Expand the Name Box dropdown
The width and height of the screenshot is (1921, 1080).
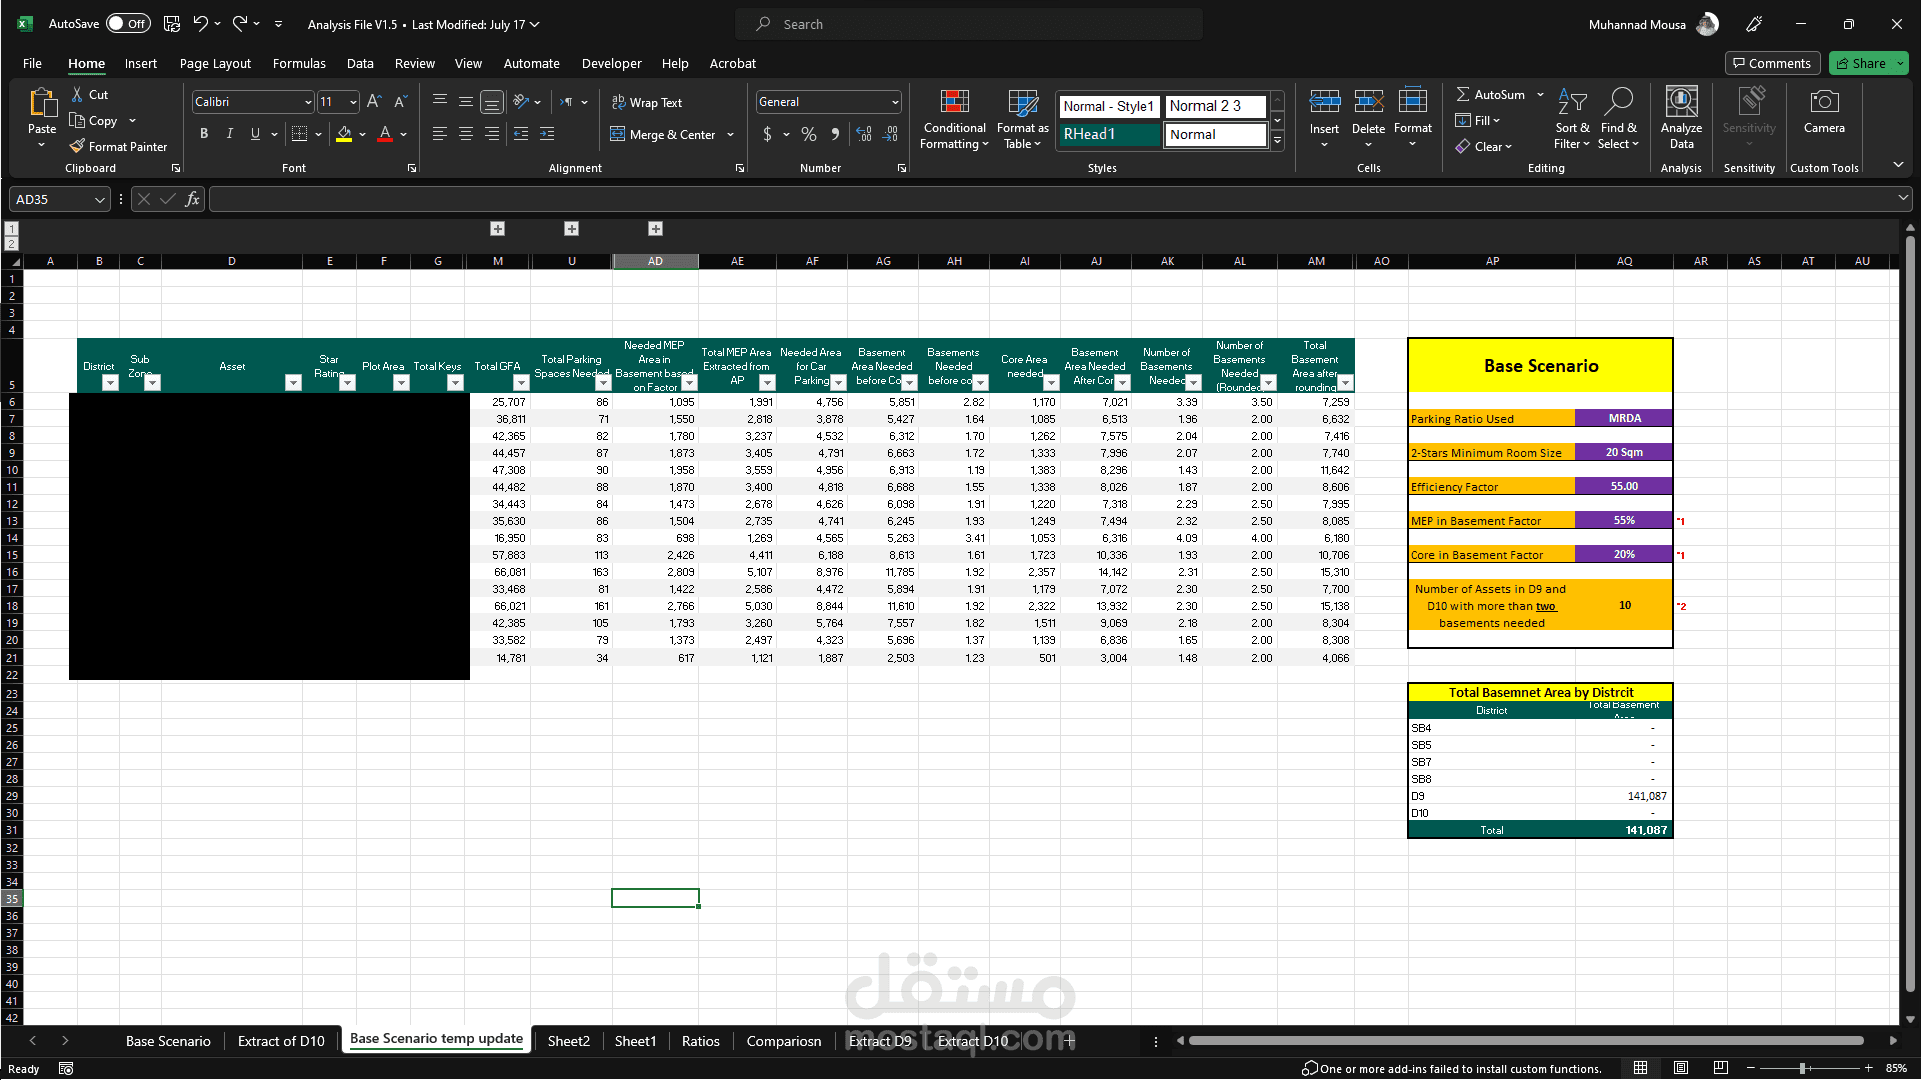pyautogui.click(x=100, y=199)
